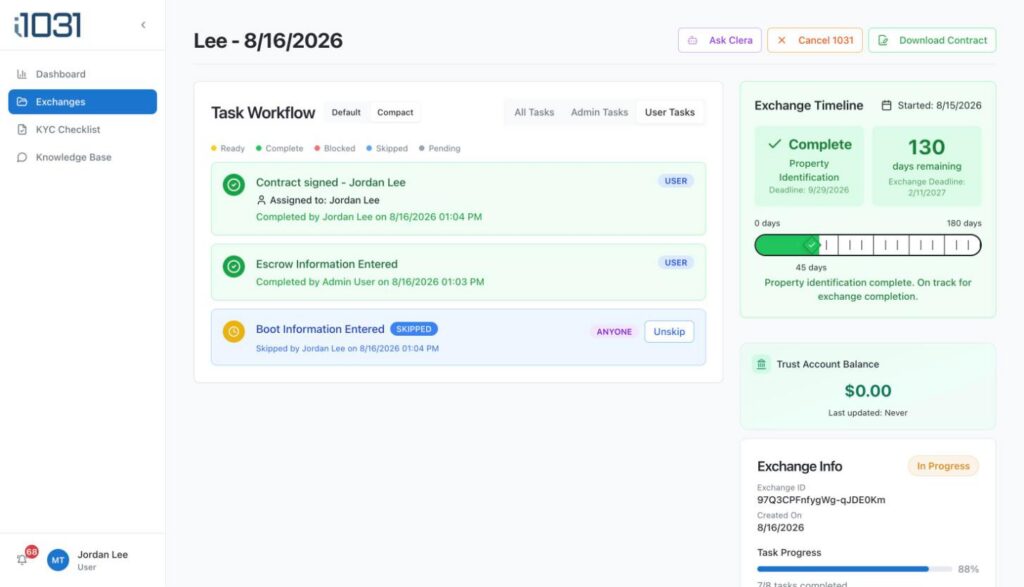Click the Trust Account bank icon
Viewport: 1024px width, 587px height.
tap(761, 364)
